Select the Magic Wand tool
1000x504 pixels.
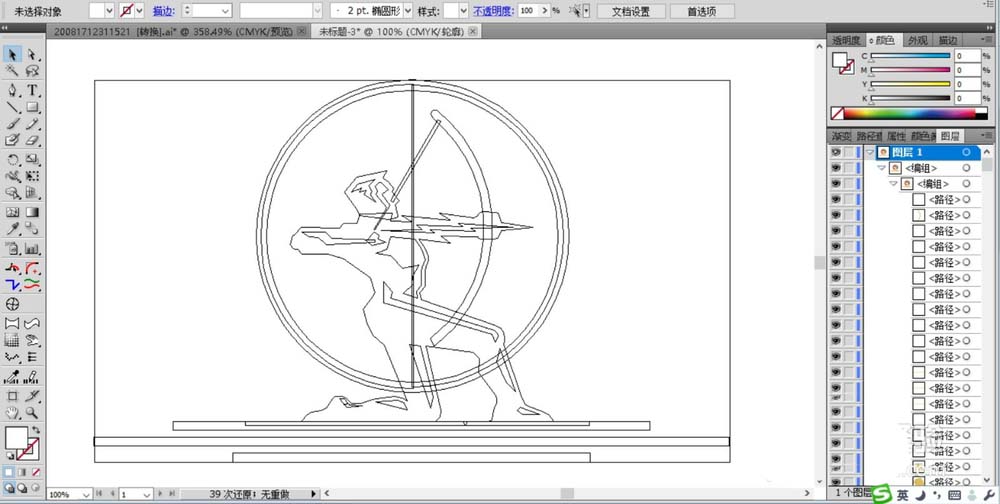click(x=12, y=71)
